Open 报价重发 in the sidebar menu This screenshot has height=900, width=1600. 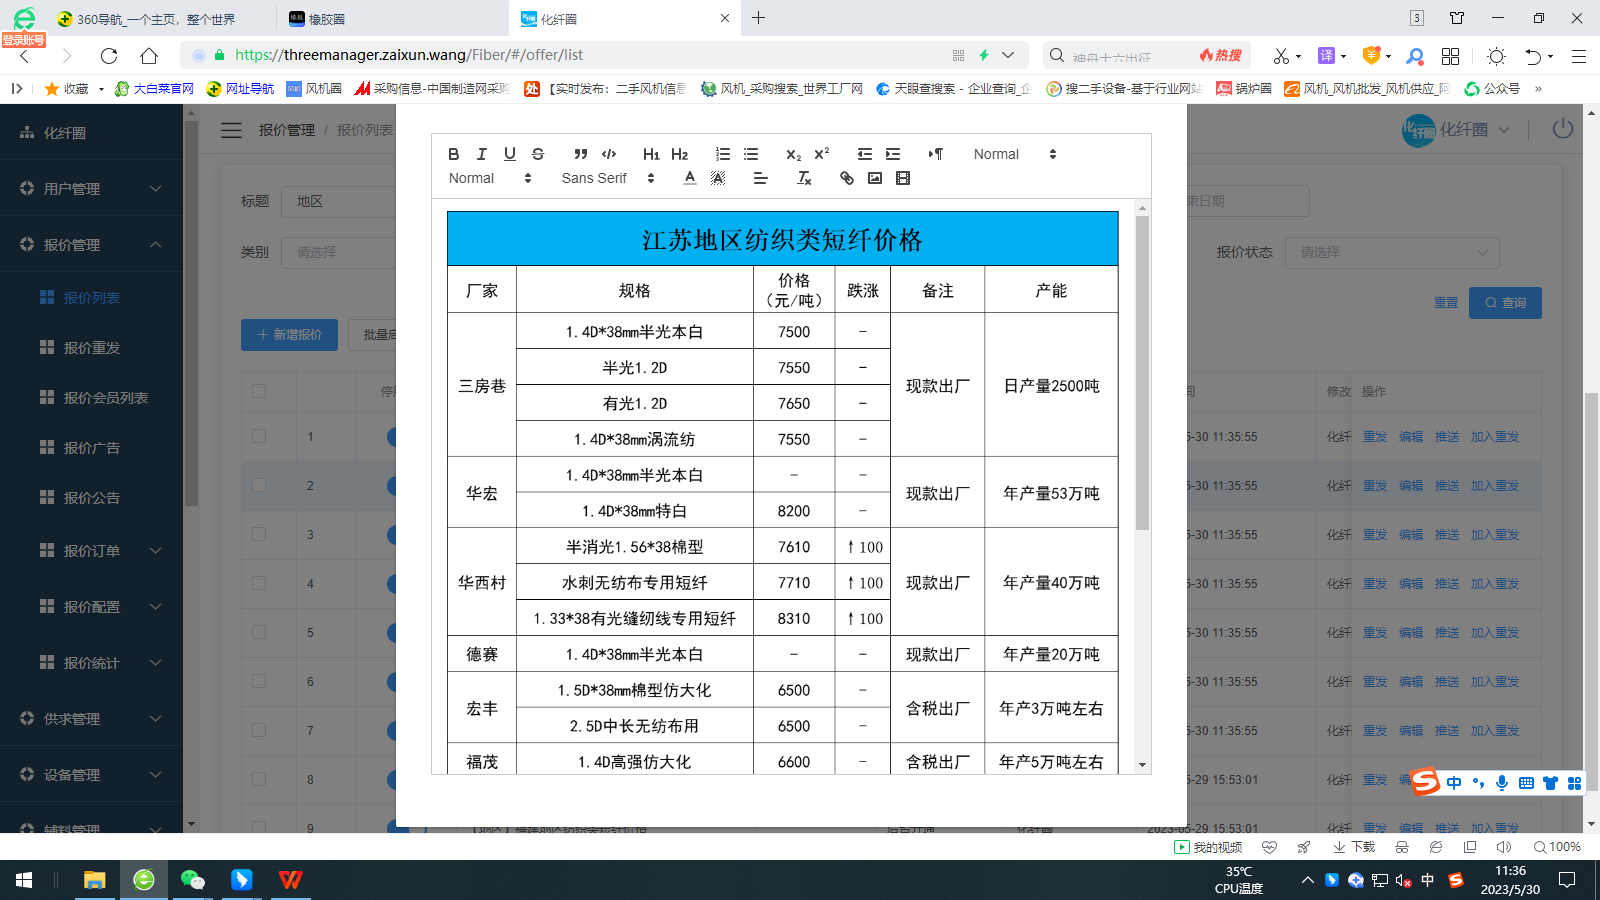click(x=91, y=348)
